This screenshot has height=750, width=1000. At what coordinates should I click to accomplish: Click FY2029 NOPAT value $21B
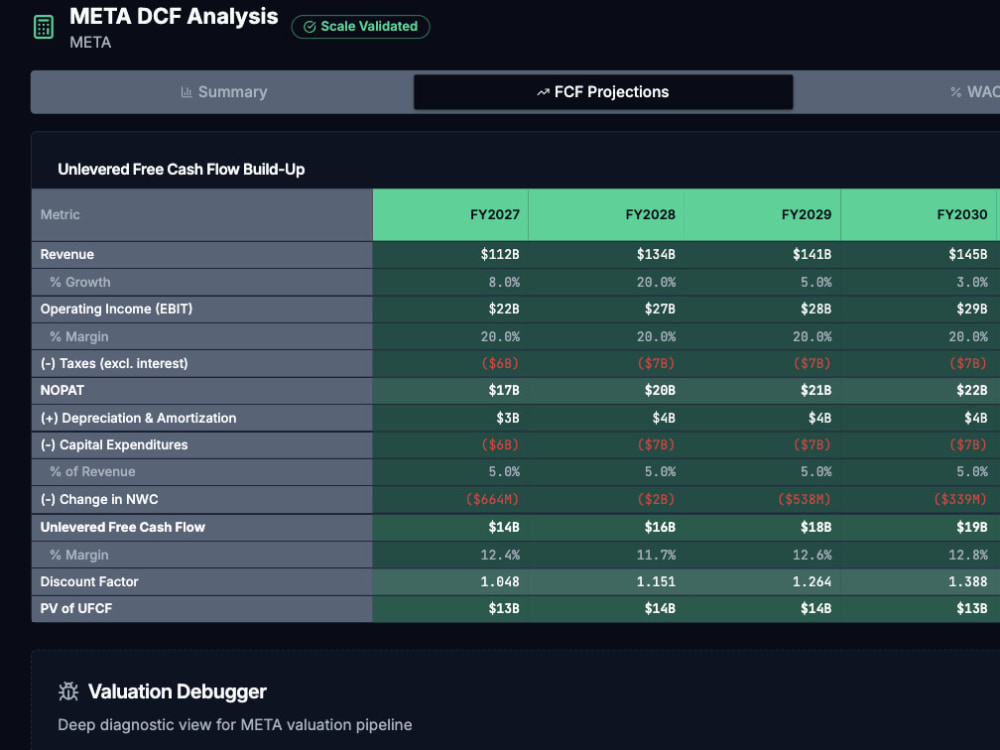pos(816,390)
